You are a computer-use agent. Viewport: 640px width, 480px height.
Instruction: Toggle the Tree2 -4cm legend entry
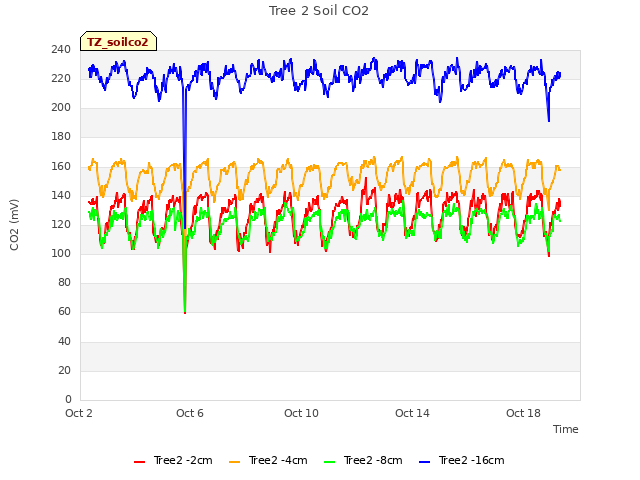(x=268, y=460)
